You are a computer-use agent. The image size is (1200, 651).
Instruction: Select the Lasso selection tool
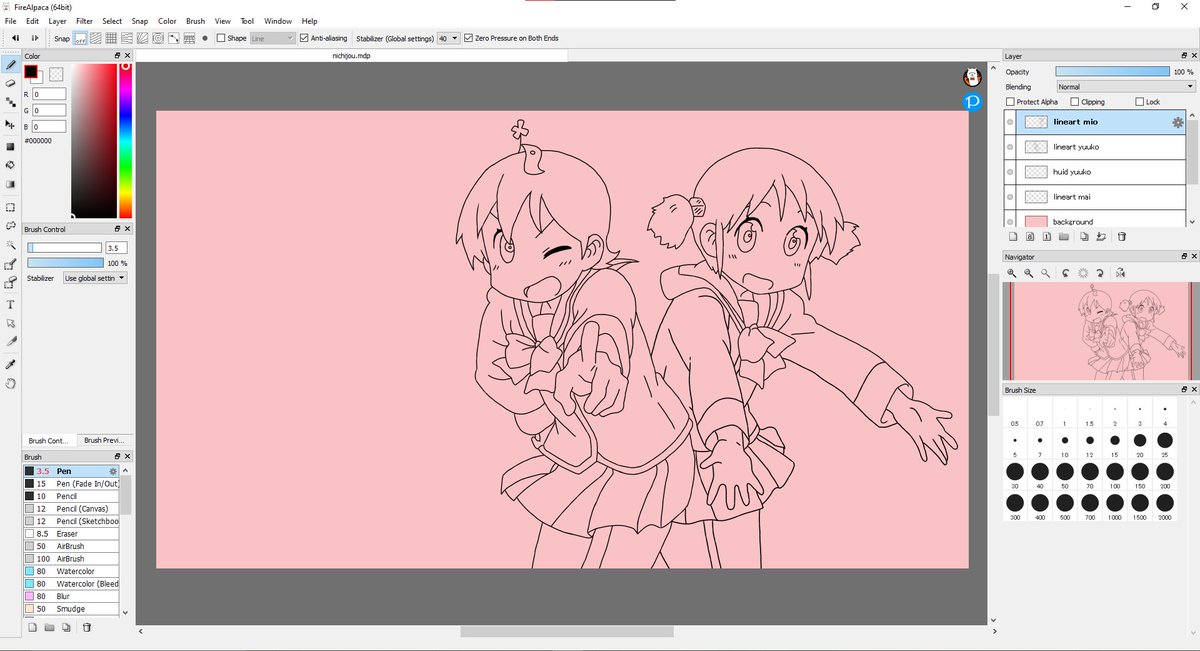tap(11, 227)
